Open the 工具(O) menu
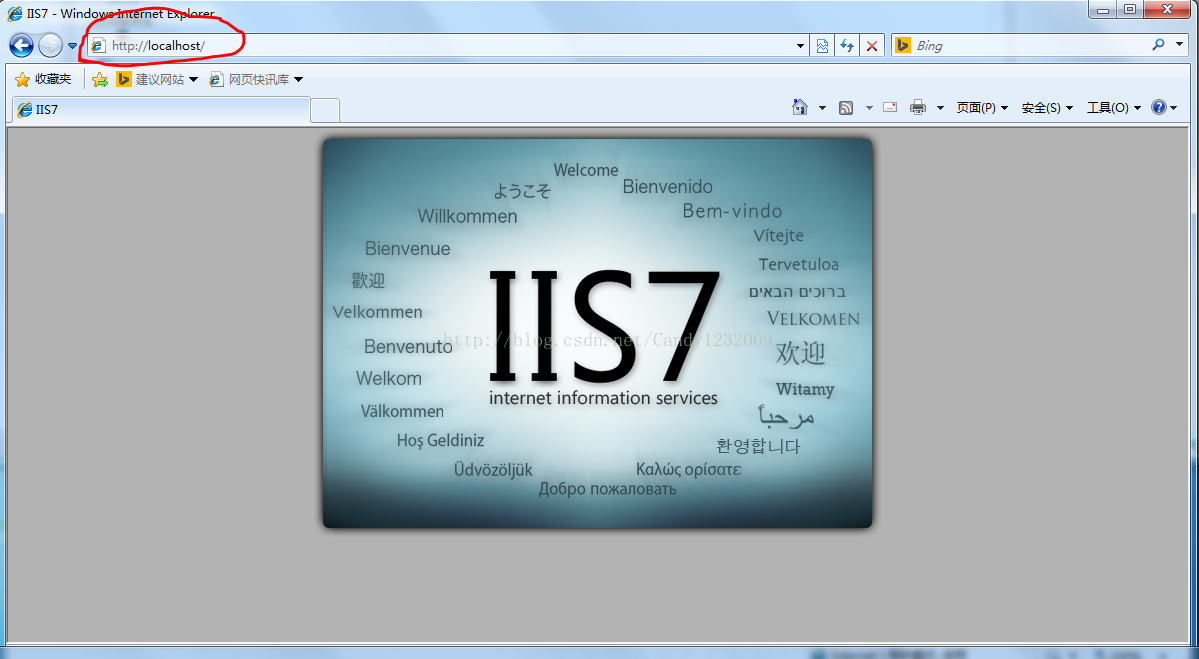This screenshot has width=1199, height=659. tap(1114, 108)
